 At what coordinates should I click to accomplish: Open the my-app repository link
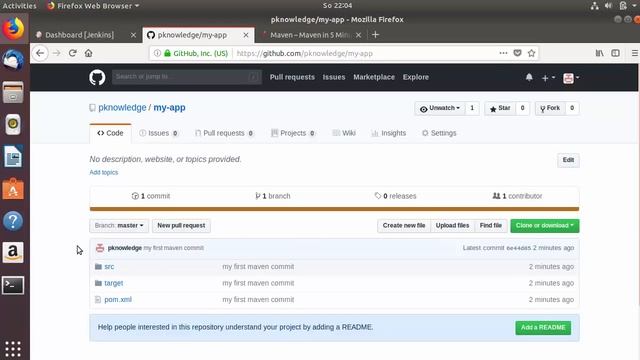tap(169, 107)
